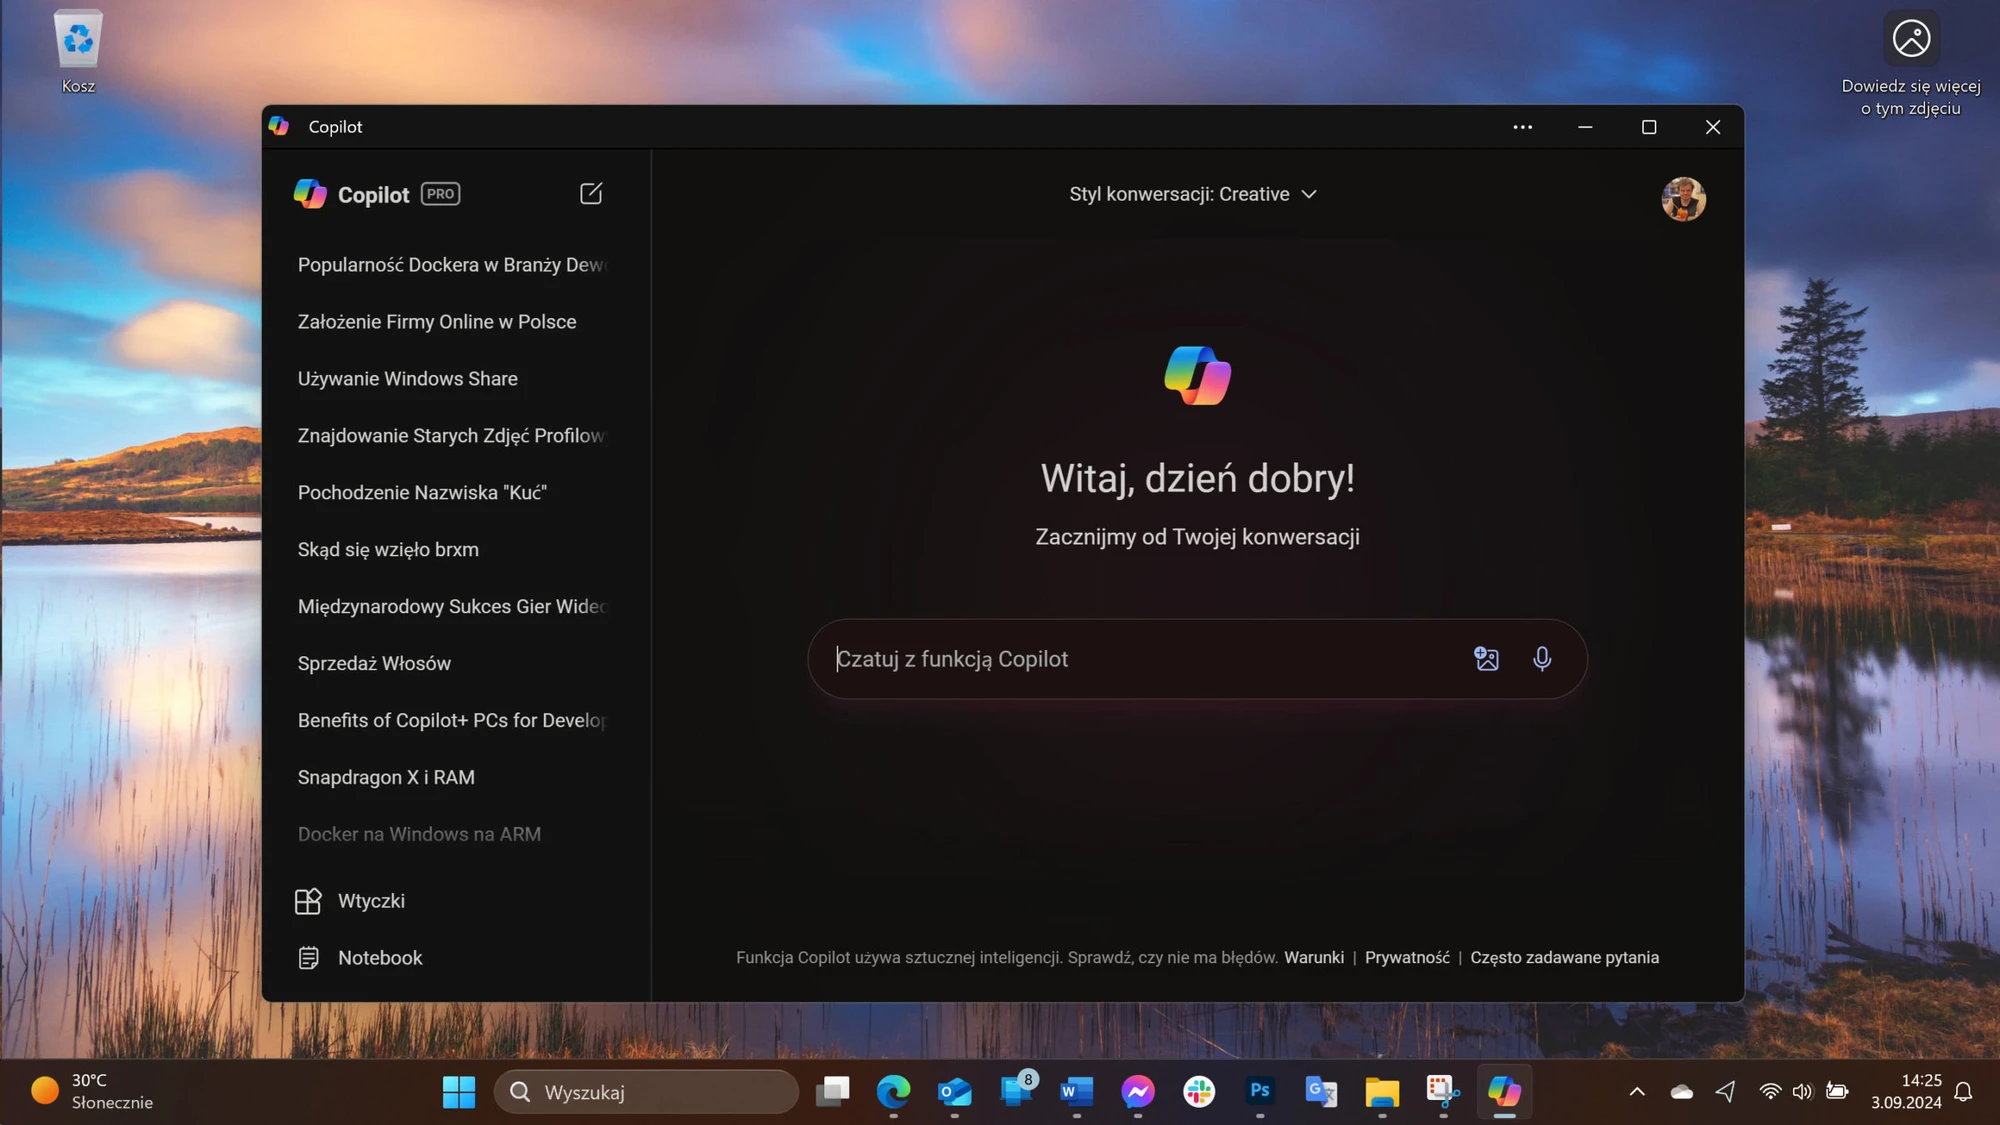
Task: Open chat Międzynarodowy Sukces Gier Wideo
Action: click(x=452, y=607)
